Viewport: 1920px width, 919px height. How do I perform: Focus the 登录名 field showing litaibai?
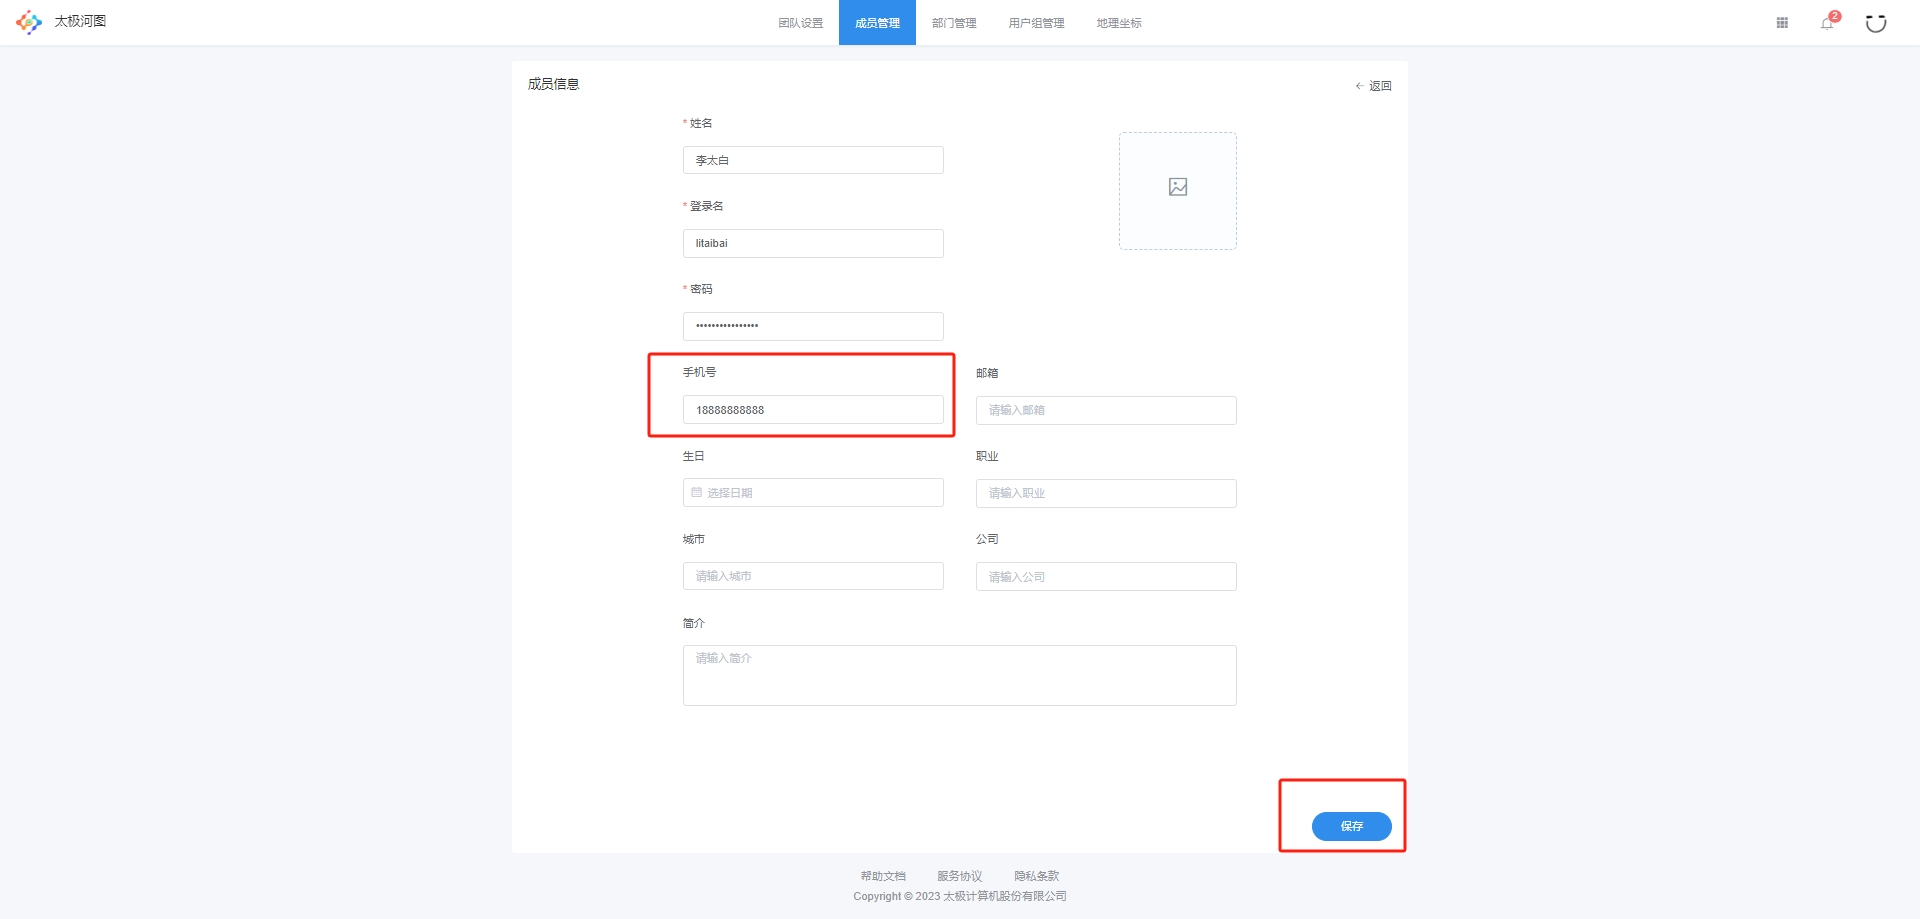tap(813, 243)
